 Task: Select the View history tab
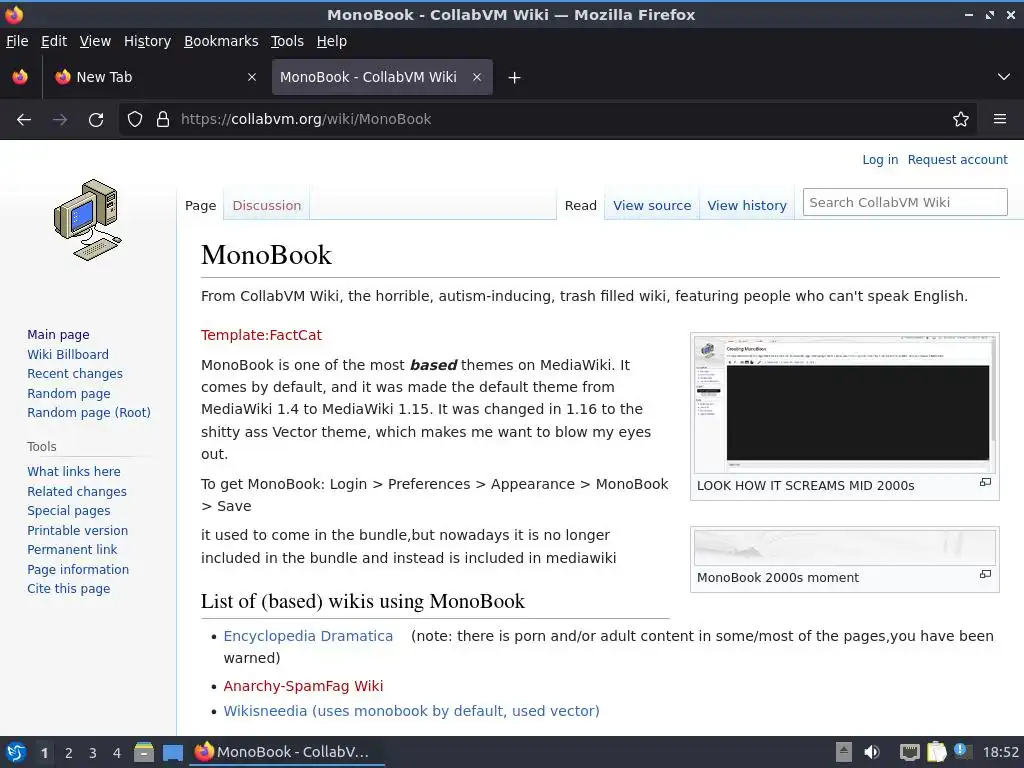tap(747, 205)
